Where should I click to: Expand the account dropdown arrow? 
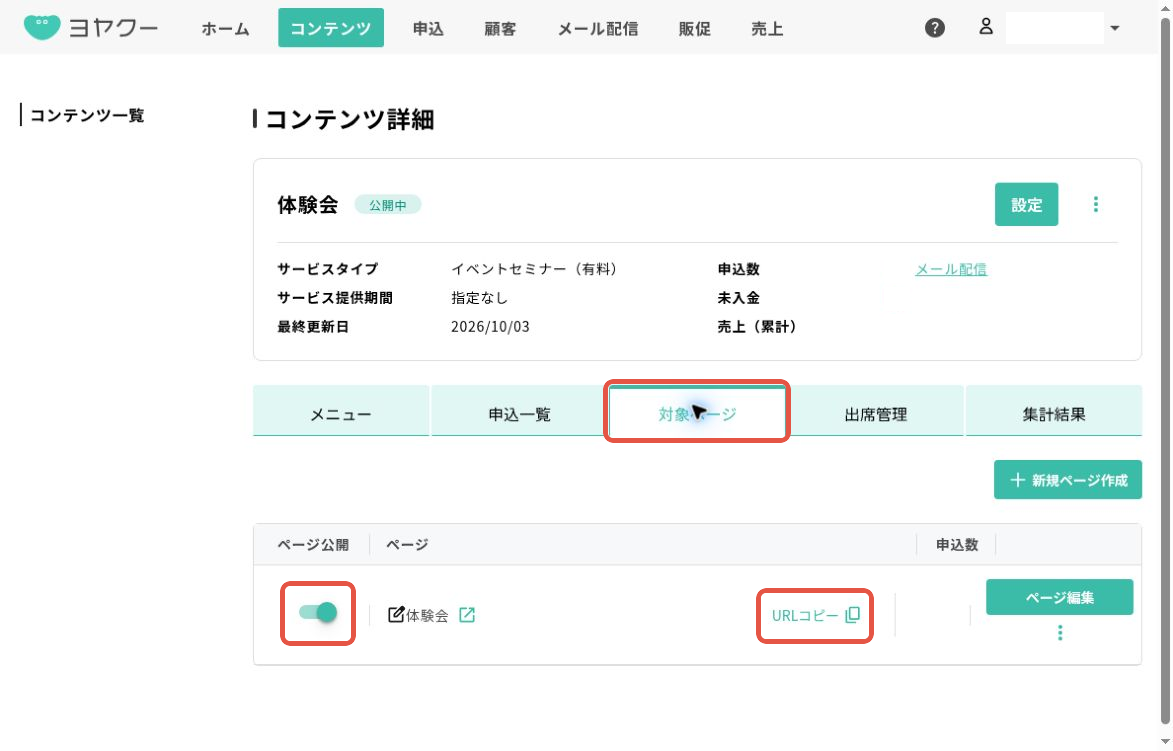tap(1115, 28)
